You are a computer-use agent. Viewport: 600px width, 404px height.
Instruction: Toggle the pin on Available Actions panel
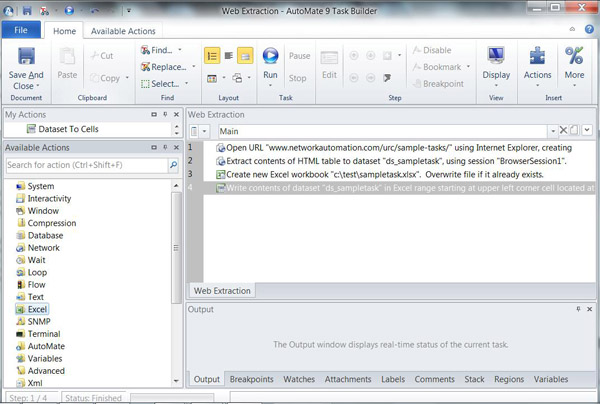point(165,147)
